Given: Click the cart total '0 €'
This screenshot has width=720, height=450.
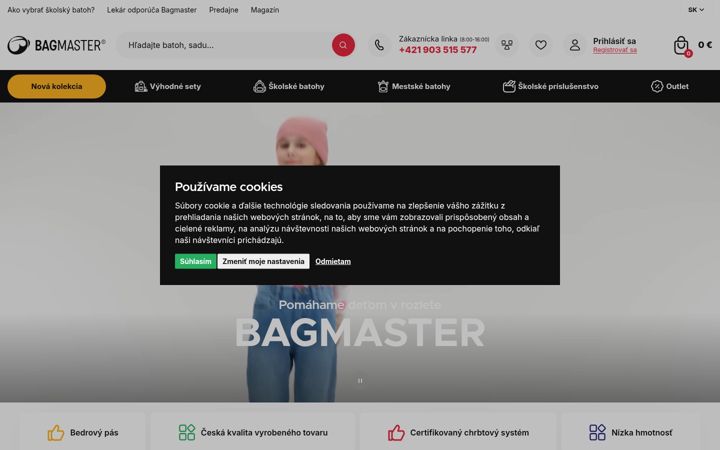Looking at the screenshot, I should pos(705,45).
